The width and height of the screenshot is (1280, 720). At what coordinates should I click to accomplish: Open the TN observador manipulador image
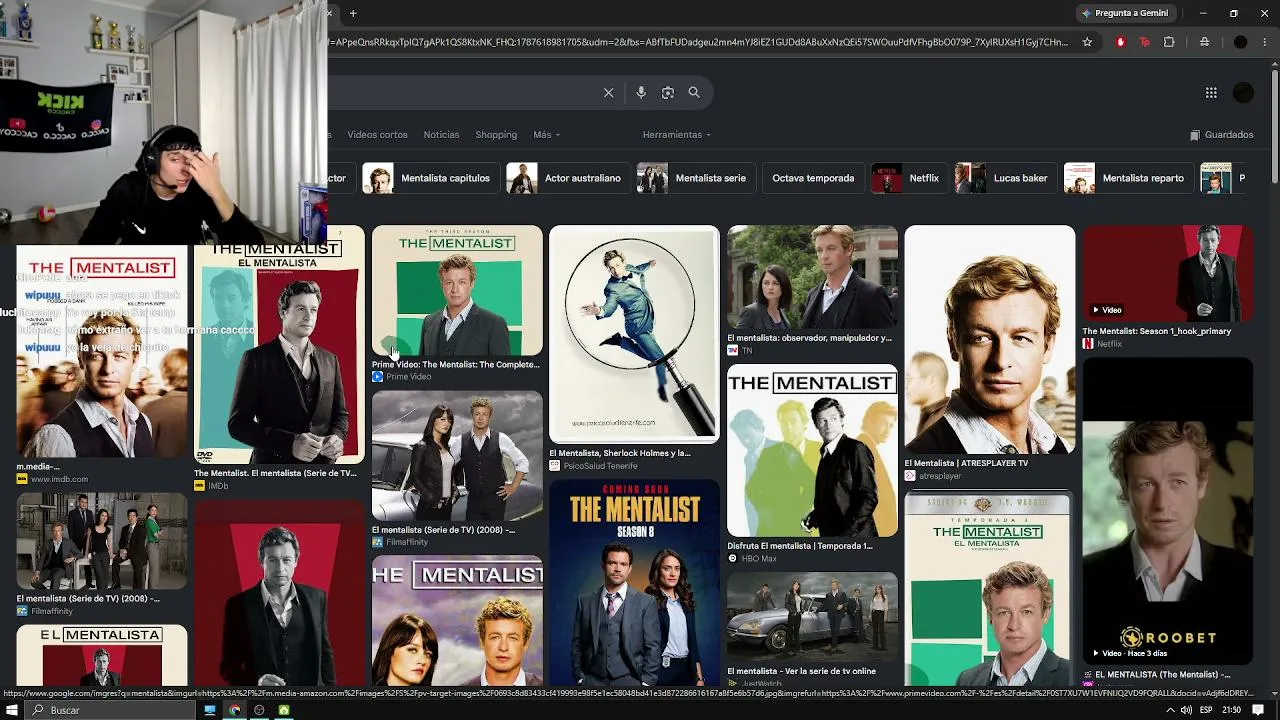pyautogui.click(x=812, y=277)
